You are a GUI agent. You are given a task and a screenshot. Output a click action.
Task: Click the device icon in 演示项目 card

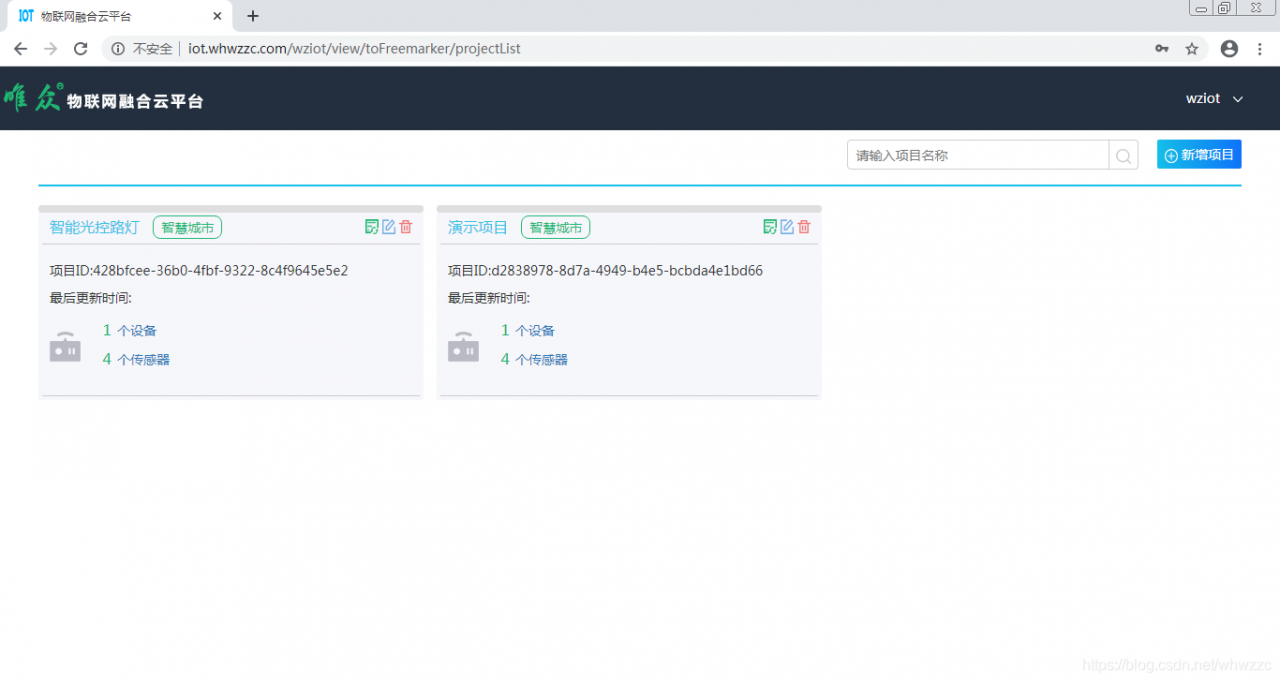tap(463, 346)
